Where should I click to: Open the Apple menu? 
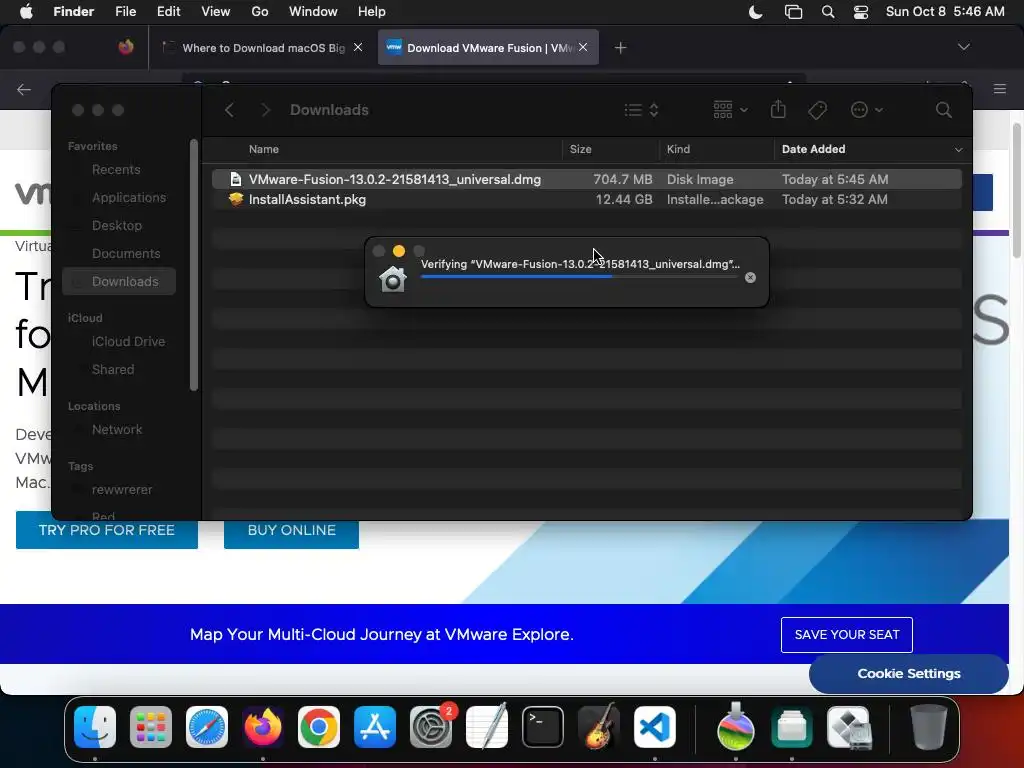26,12
